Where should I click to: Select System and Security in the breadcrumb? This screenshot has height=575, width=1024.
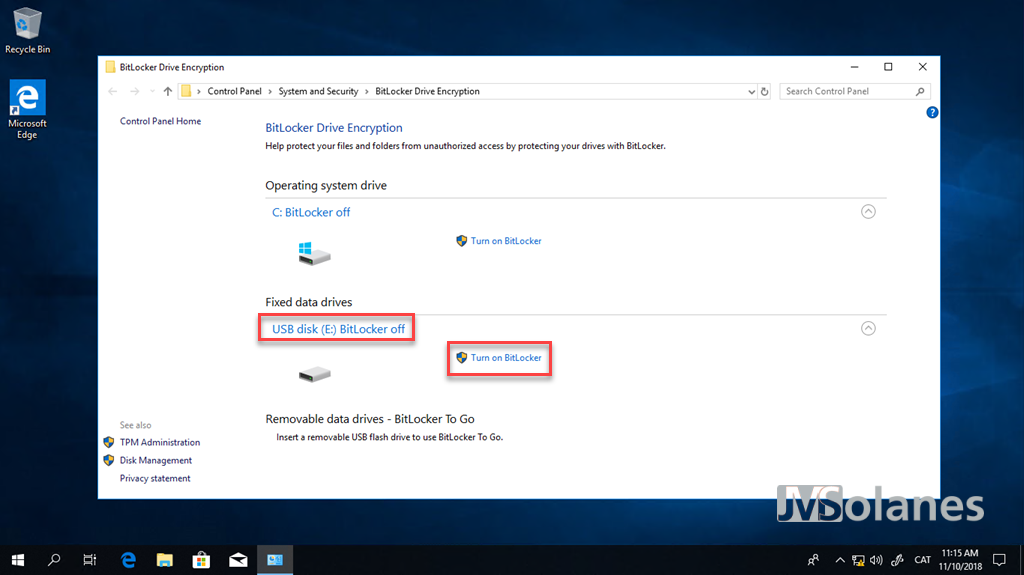318,91
